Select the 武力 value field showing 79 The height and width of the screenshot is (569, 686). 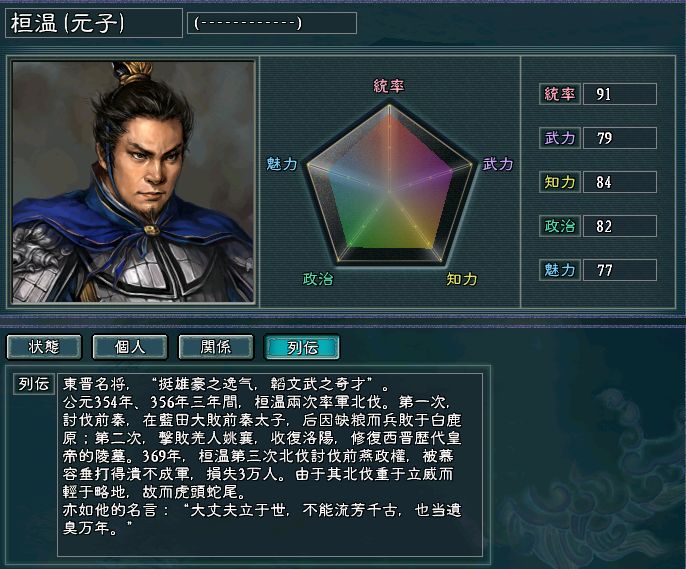(620, 138)
